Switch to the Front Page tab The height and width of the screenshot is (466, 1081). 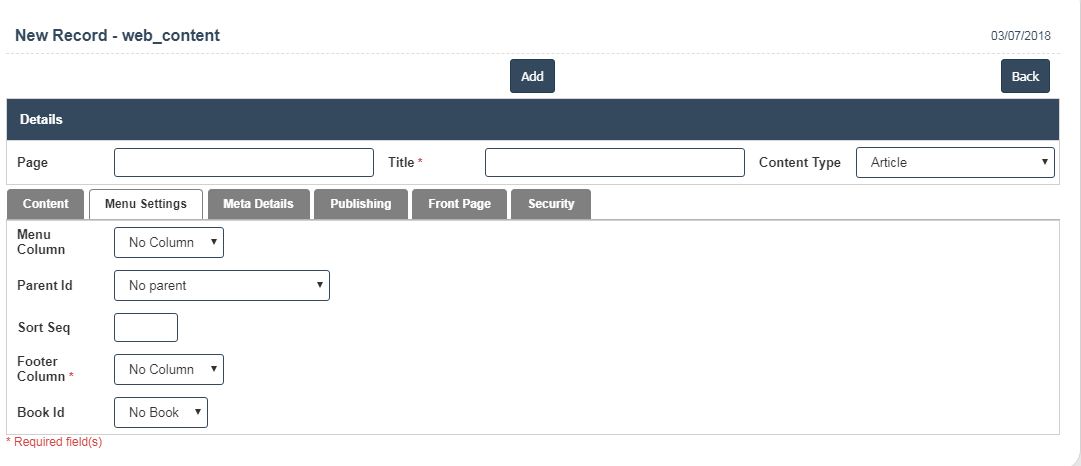click(459, 204)
